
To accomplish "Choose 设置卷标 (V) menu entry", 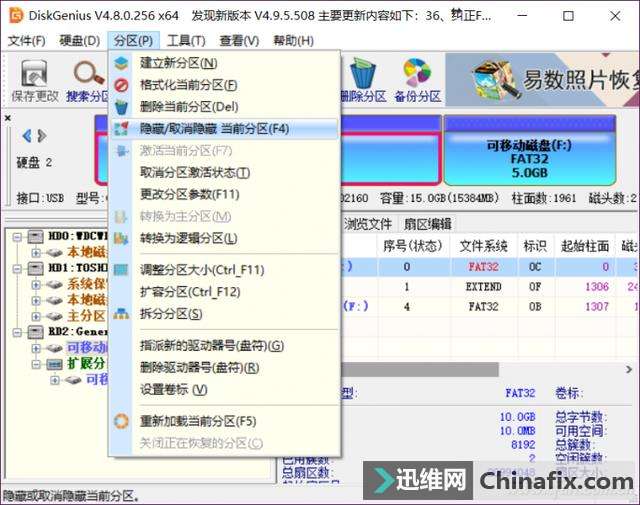I will pyautogui.click(x=224, y=389).
